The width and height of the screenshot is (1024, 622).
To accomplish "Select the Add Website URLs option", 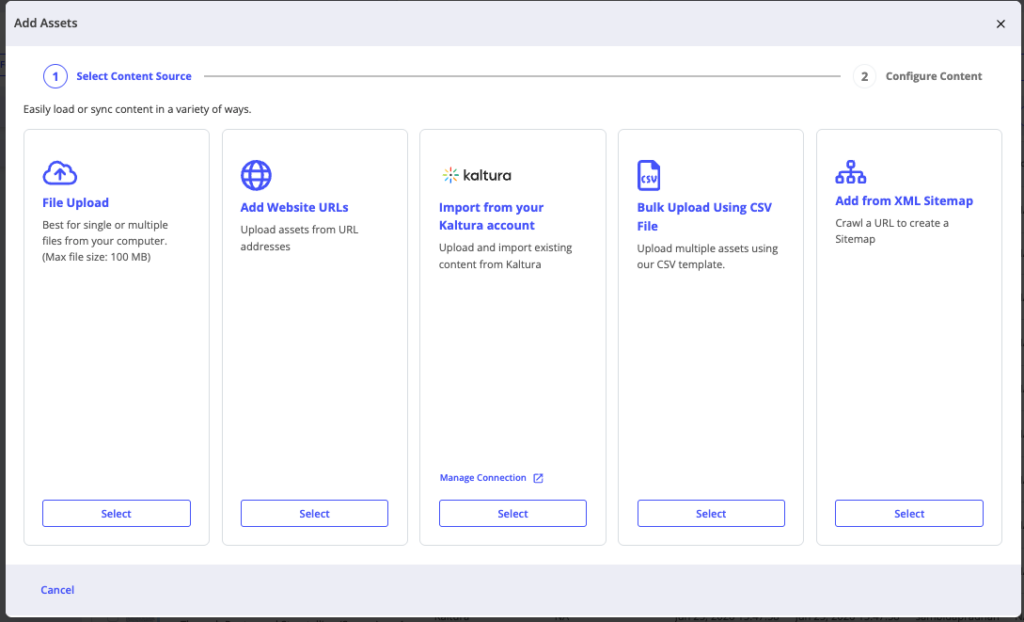I will pyautogui.click(x=314, y=514).
